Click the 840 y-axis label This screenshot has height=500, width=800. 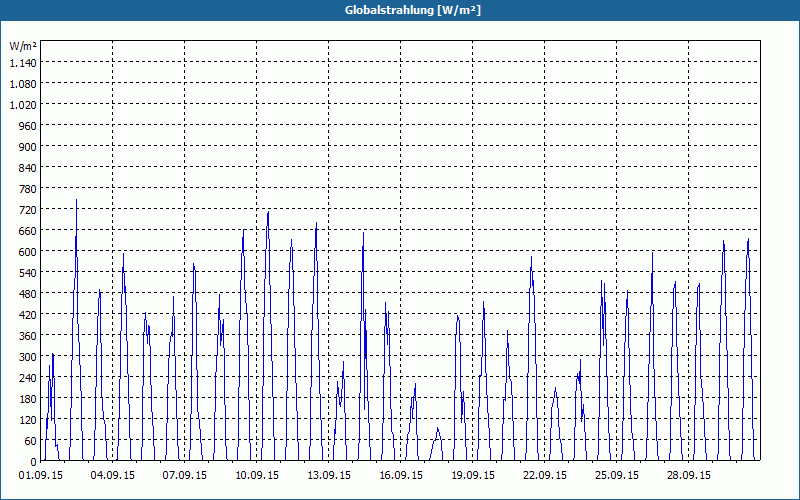[x=28, y=168]
